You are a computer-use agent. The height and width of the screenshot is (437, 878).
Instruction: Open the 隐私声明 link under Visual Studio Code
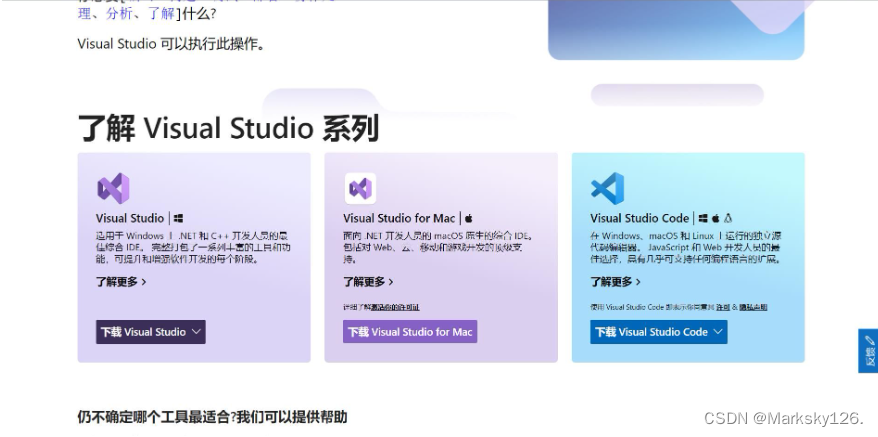(753, 307)
